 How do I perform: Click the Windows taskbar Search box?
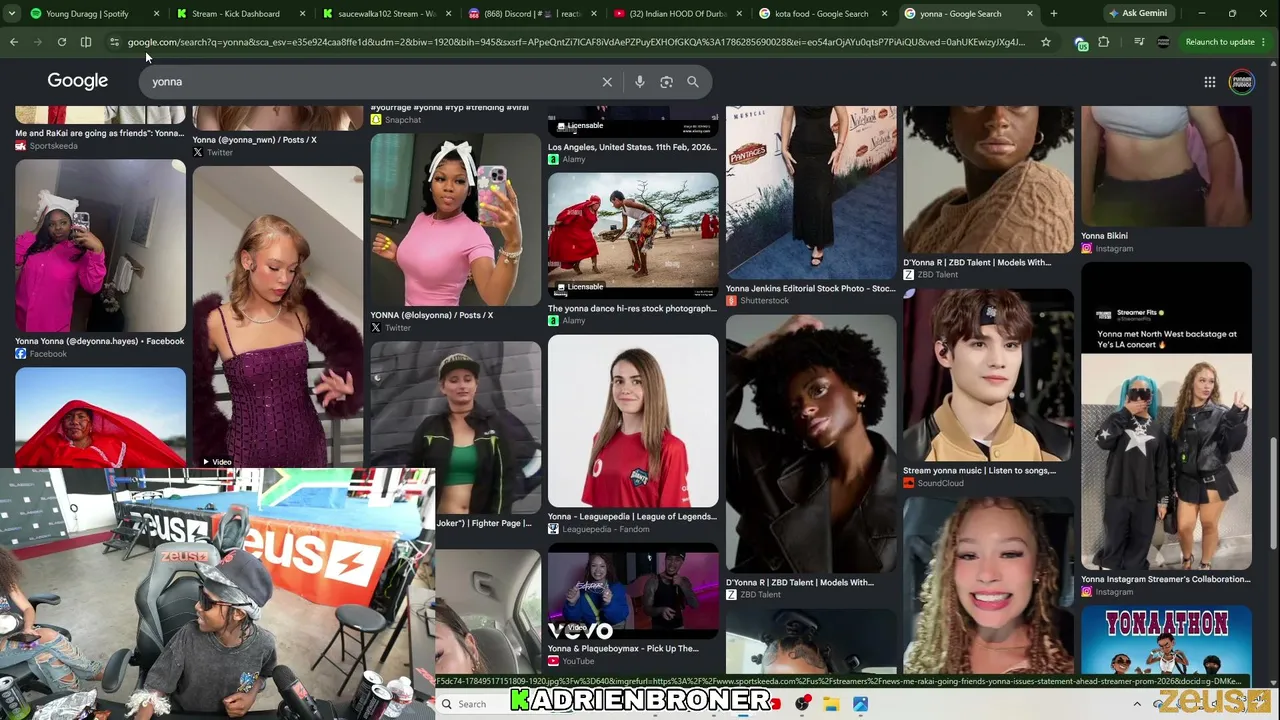point(473,704)
